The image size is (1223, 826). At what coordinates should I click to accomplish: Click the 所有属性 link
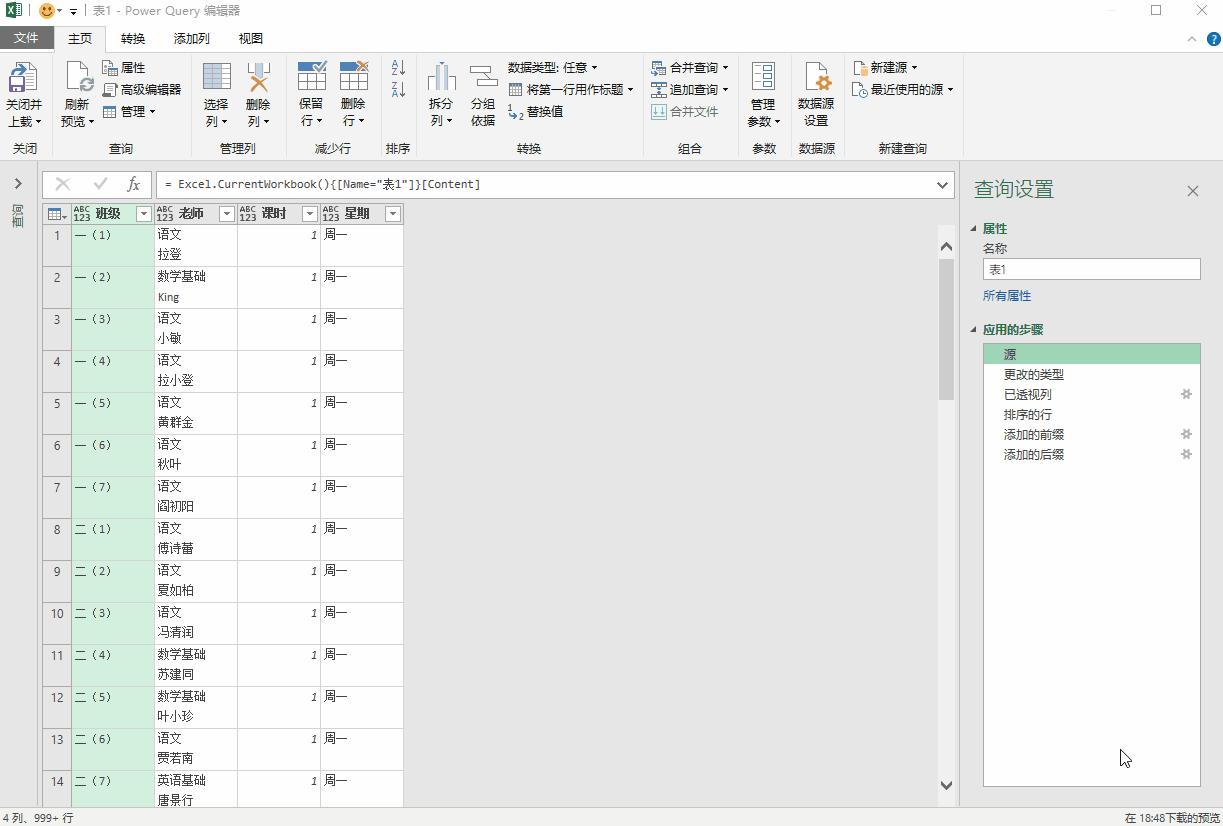[1006, 296]
